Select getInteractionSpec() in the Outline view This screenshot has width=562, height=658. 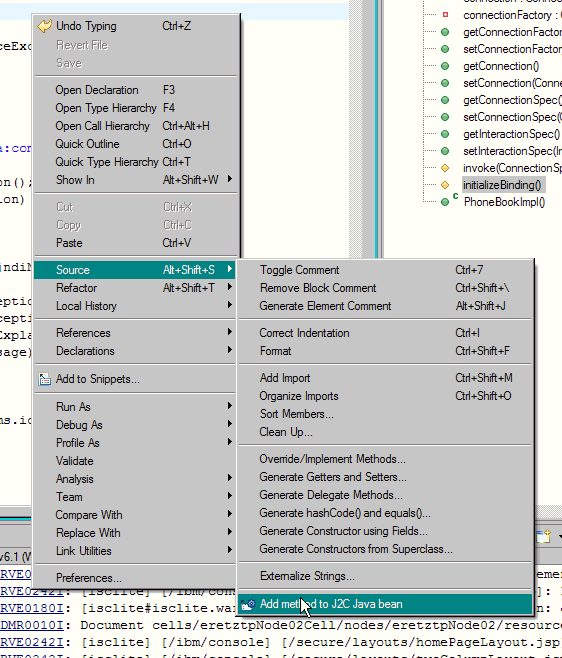[512, 134]
